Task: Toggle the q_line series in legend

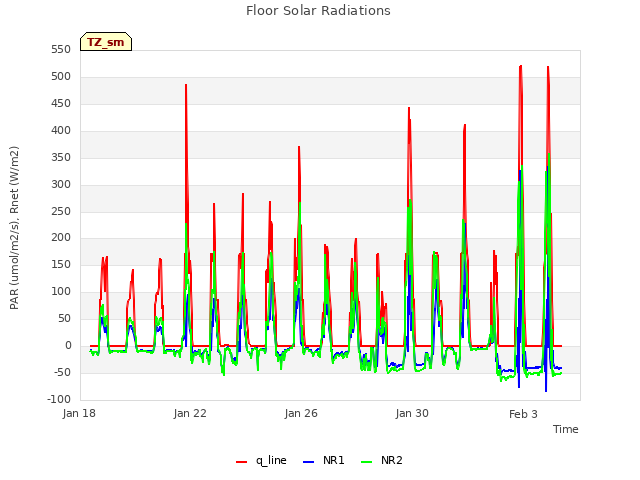Action: click(261, 460)
